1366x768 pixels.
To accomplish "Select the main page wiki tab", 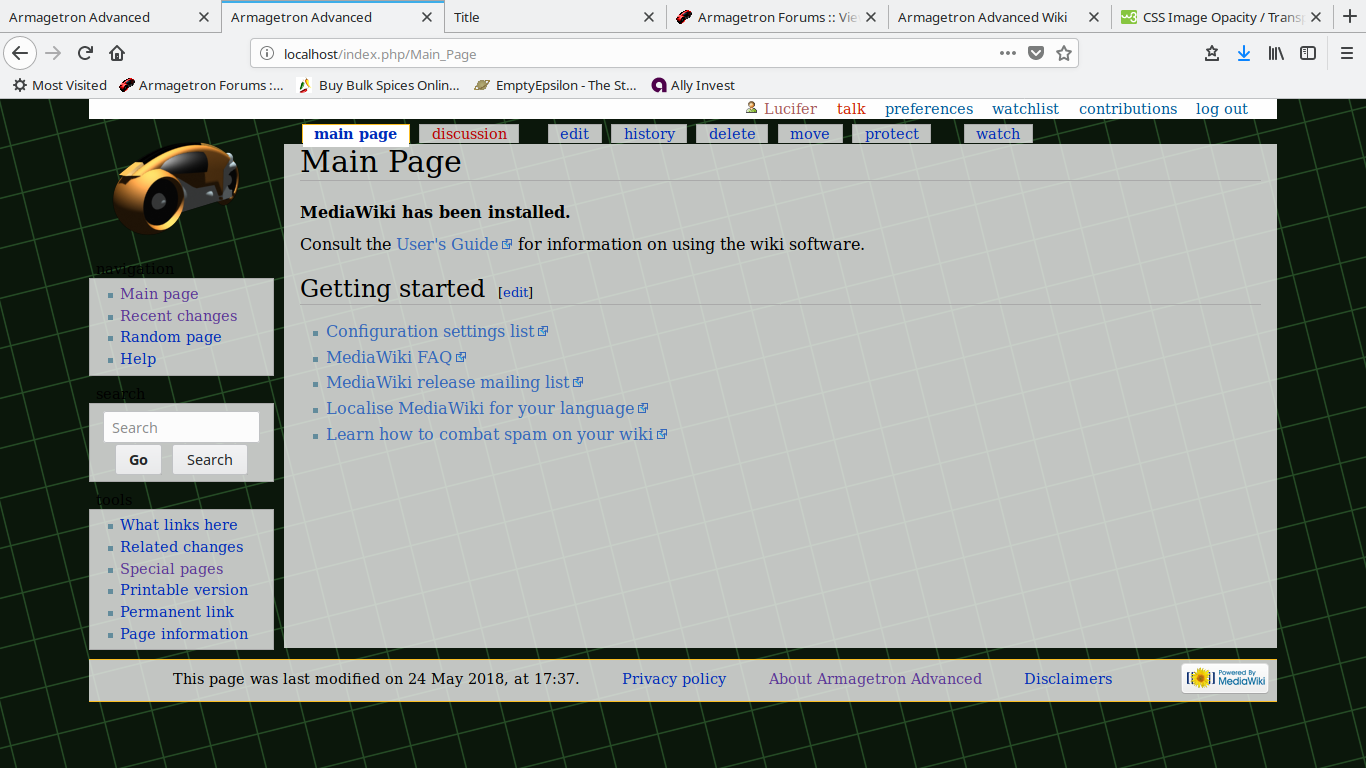I will 355,134.
